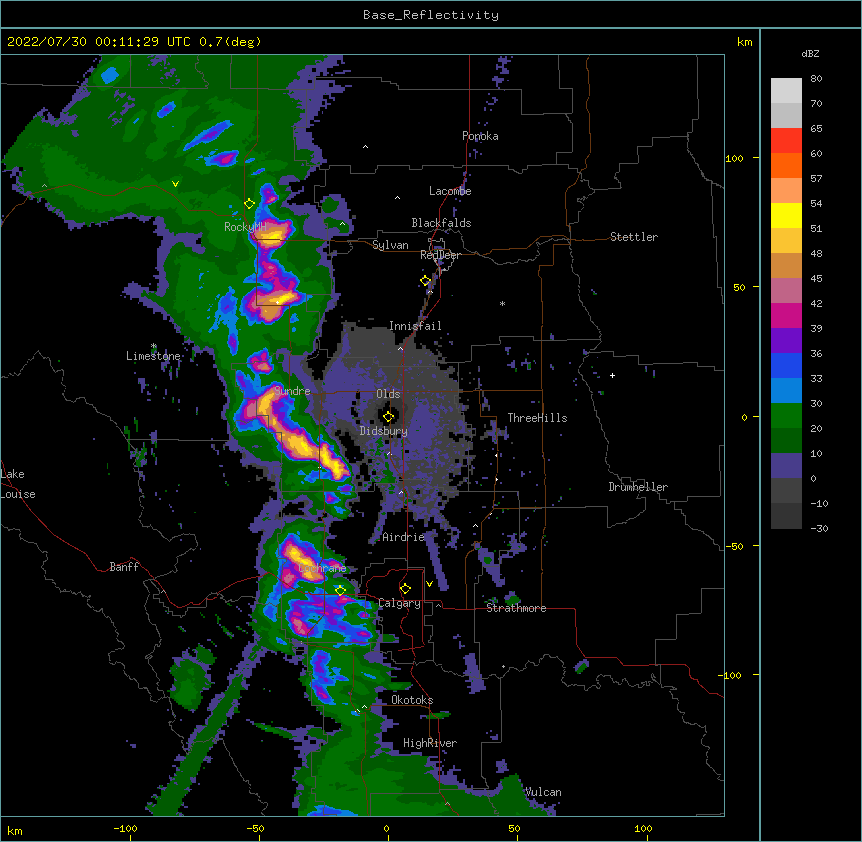The image size is (862, 842).
Task: Click the white plus marker north of Drumheller
Action: (x=612, y=375)
